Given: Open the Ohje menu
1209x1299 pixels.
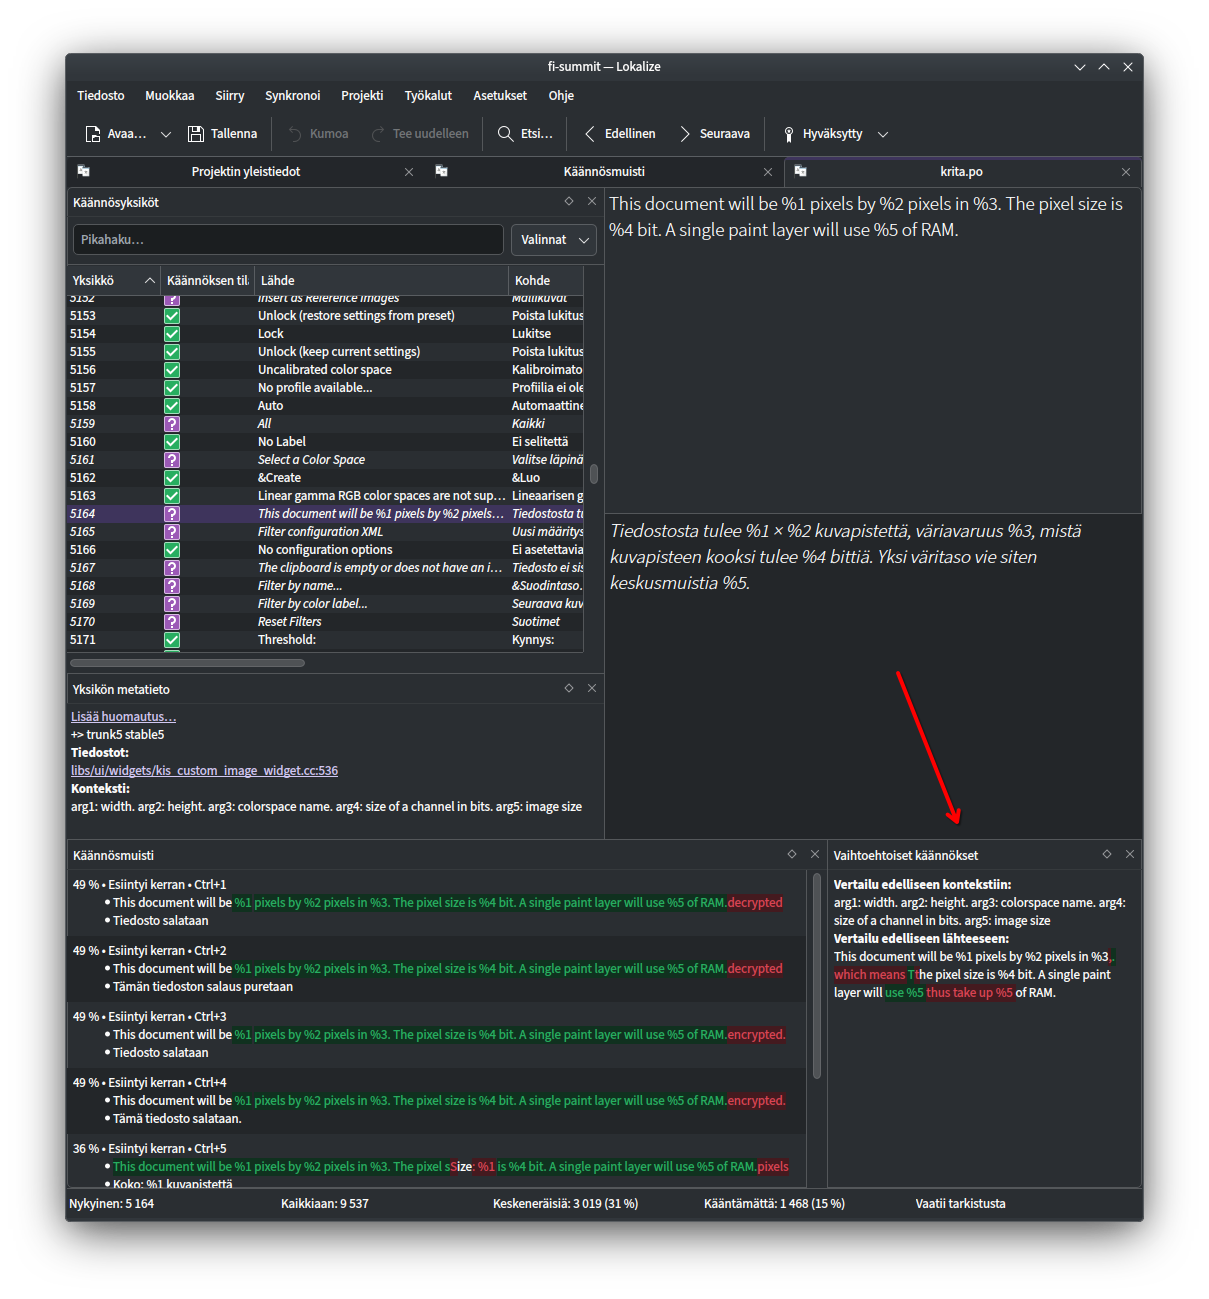Looking at the screenshot, I should [x=561, y=96].
